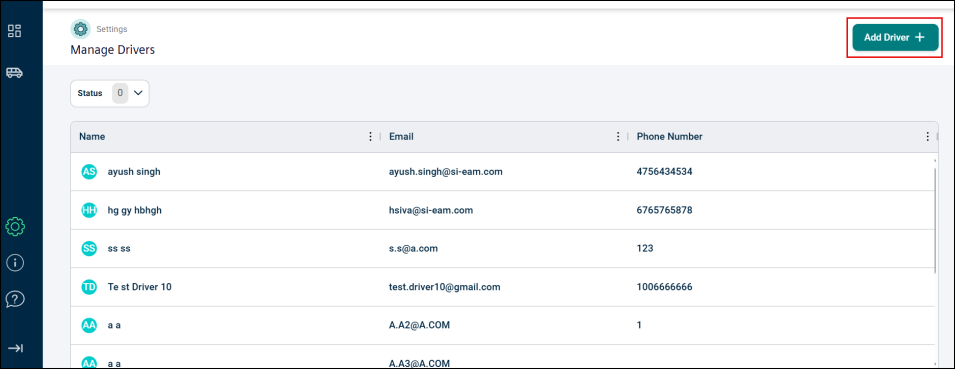The width and height of the screenshot is (955, 369).
Task: Click the Add Driver button
Action: [x=895, y=37]
